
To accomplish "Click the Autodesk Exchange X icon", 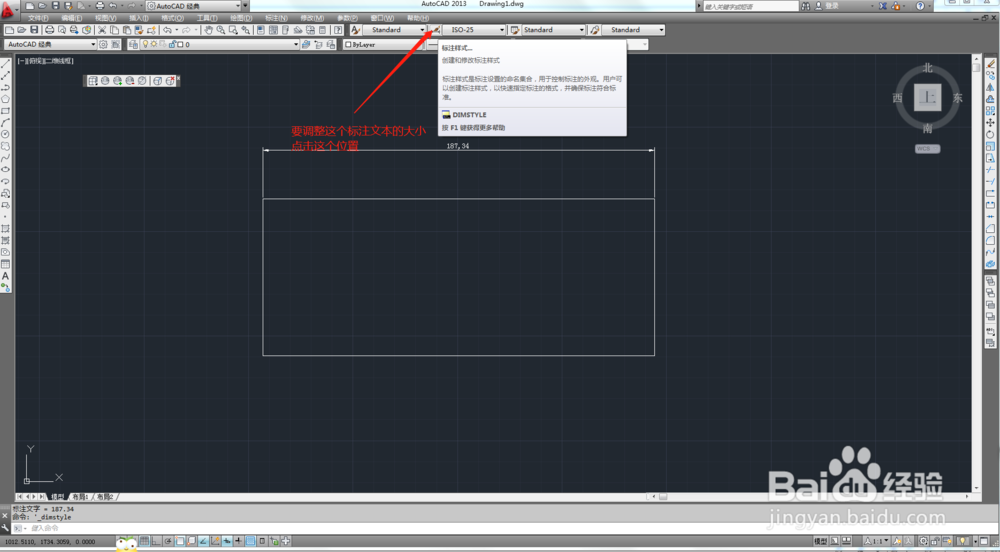I will [x=883, y=6].
